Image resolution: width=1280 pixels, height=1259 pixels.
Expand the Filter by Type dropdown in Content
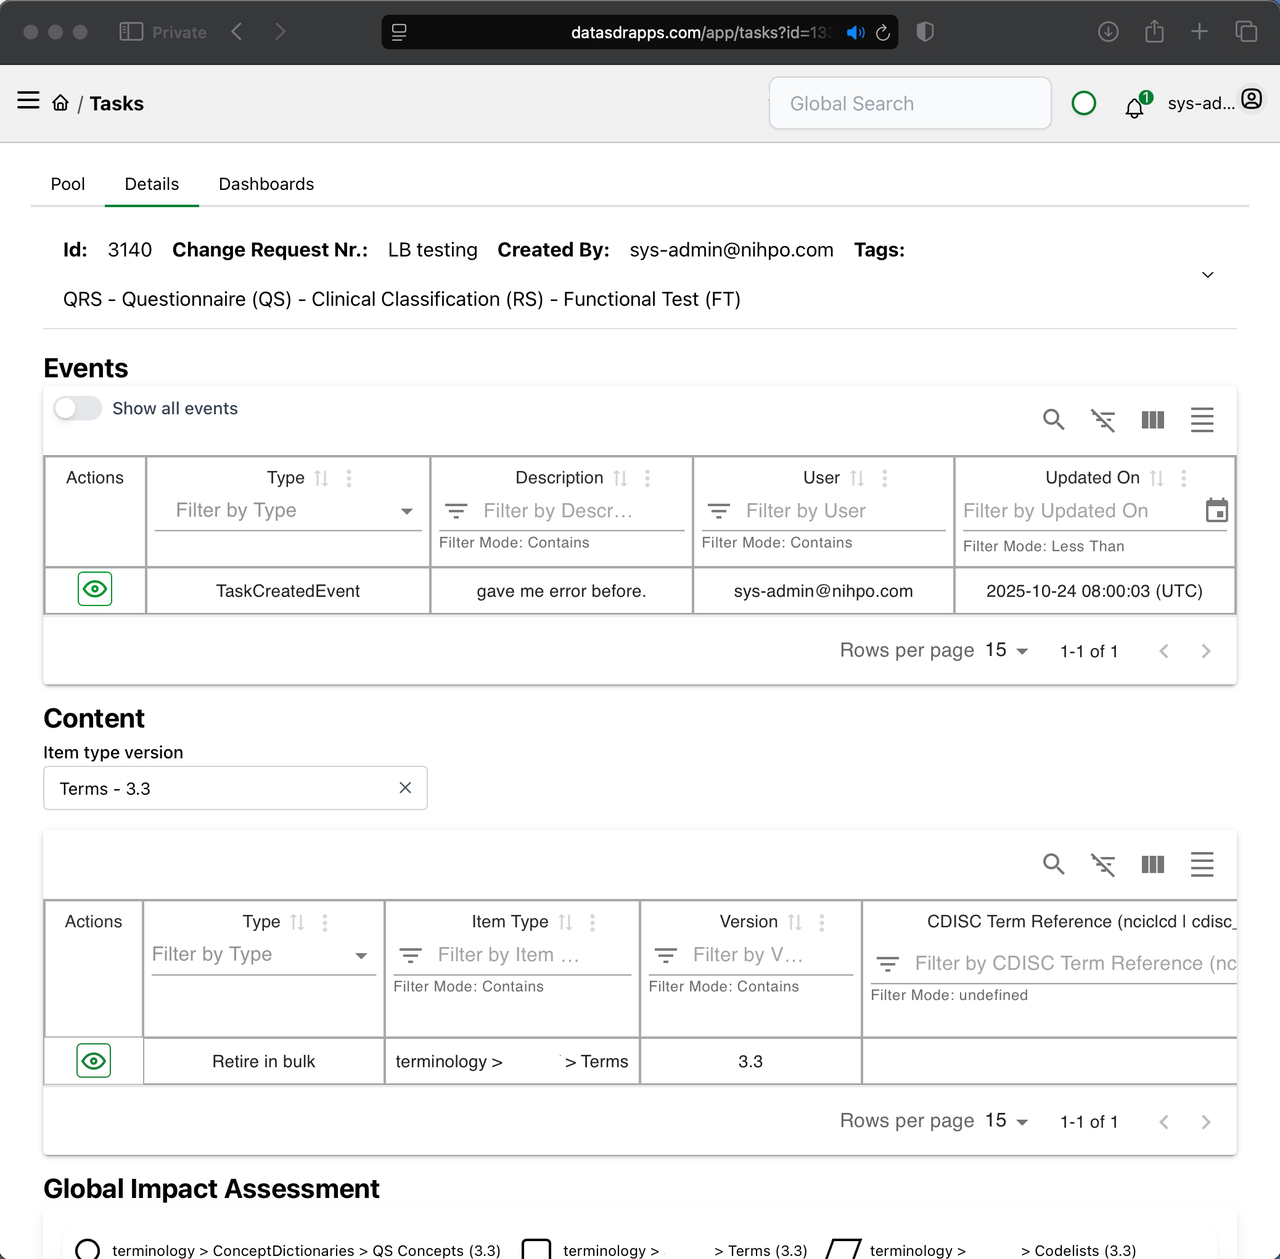click(x=361, y=955)
